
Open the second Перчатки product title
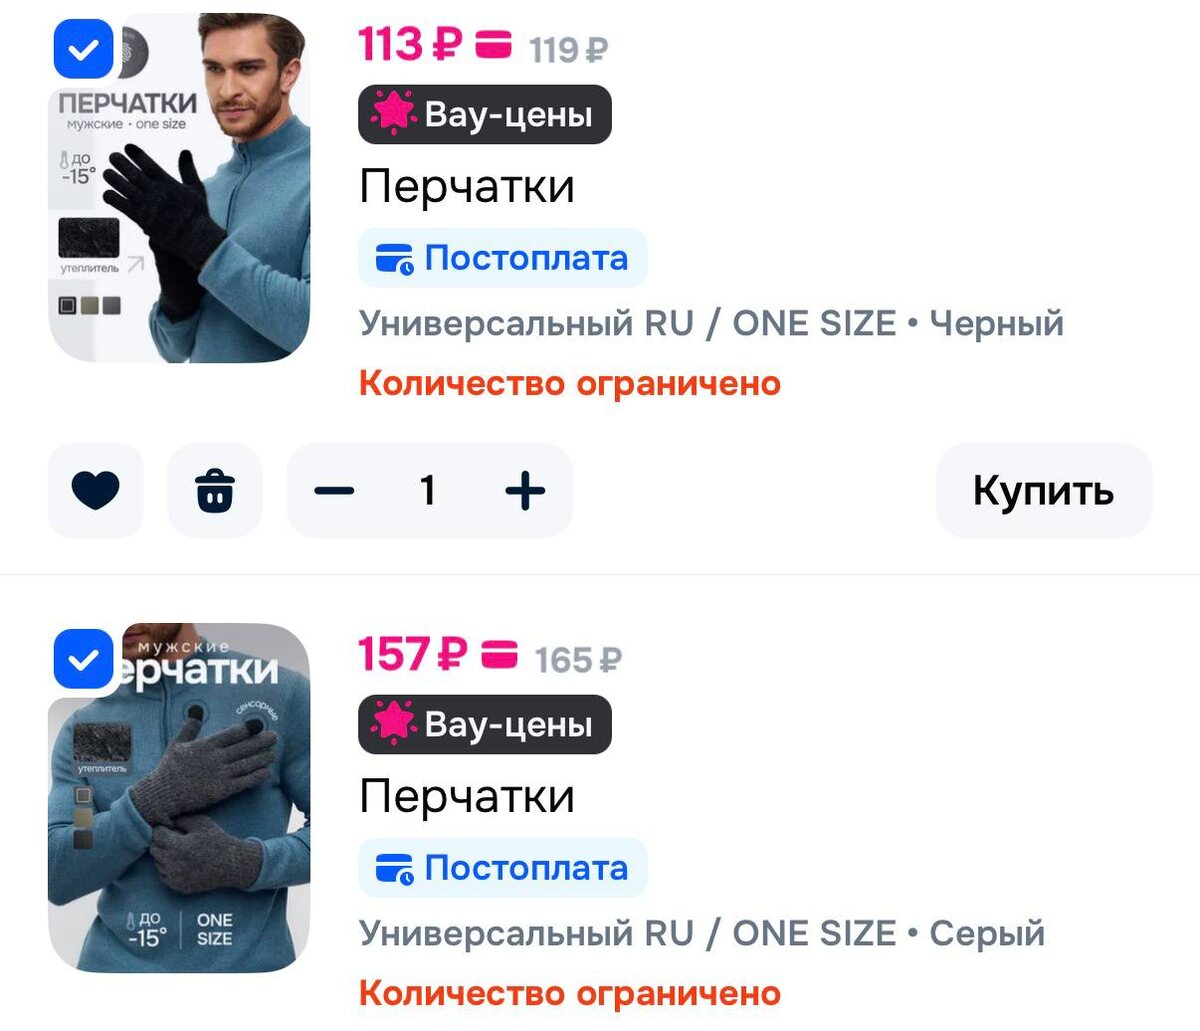point(467,796)
